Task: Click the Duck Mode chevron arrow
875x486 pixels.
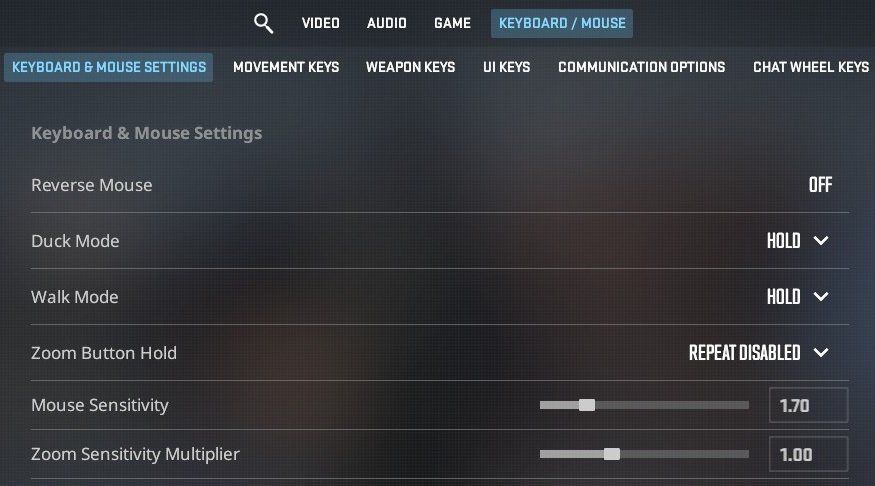Action: point(821,240)
